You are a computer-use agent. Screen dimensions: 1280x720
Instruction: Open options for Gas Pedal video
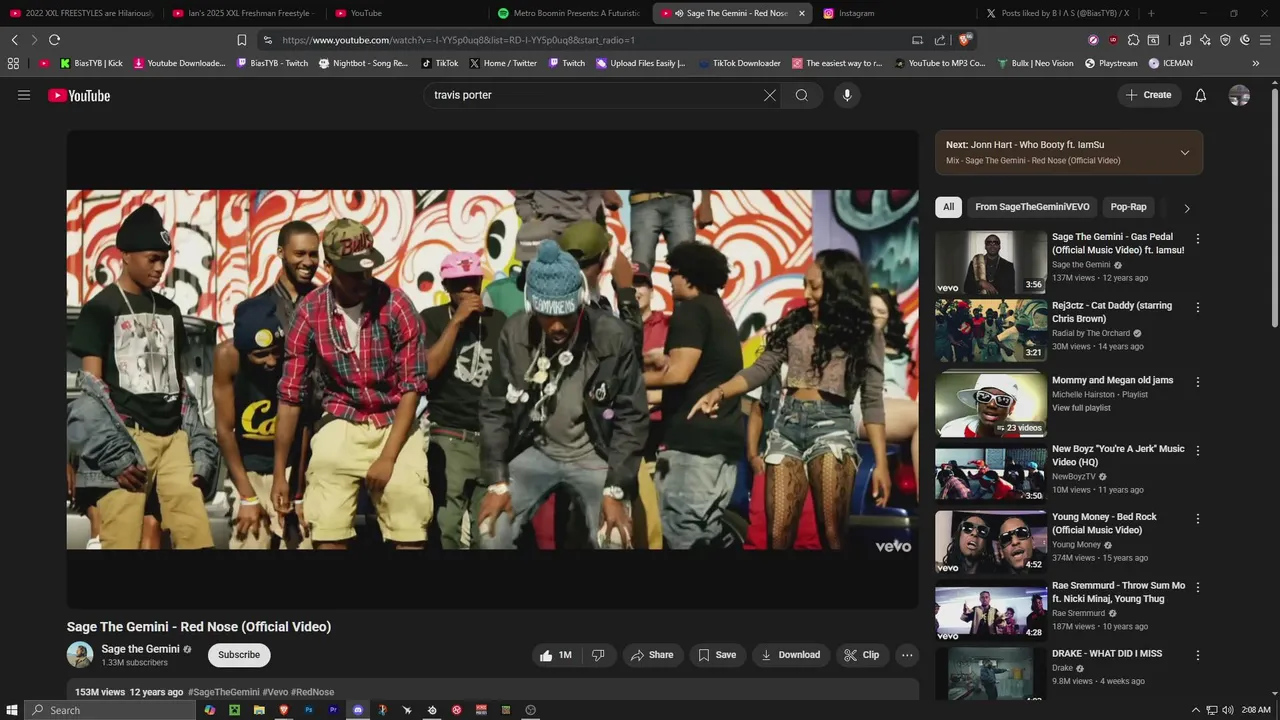pos(1197,239)
